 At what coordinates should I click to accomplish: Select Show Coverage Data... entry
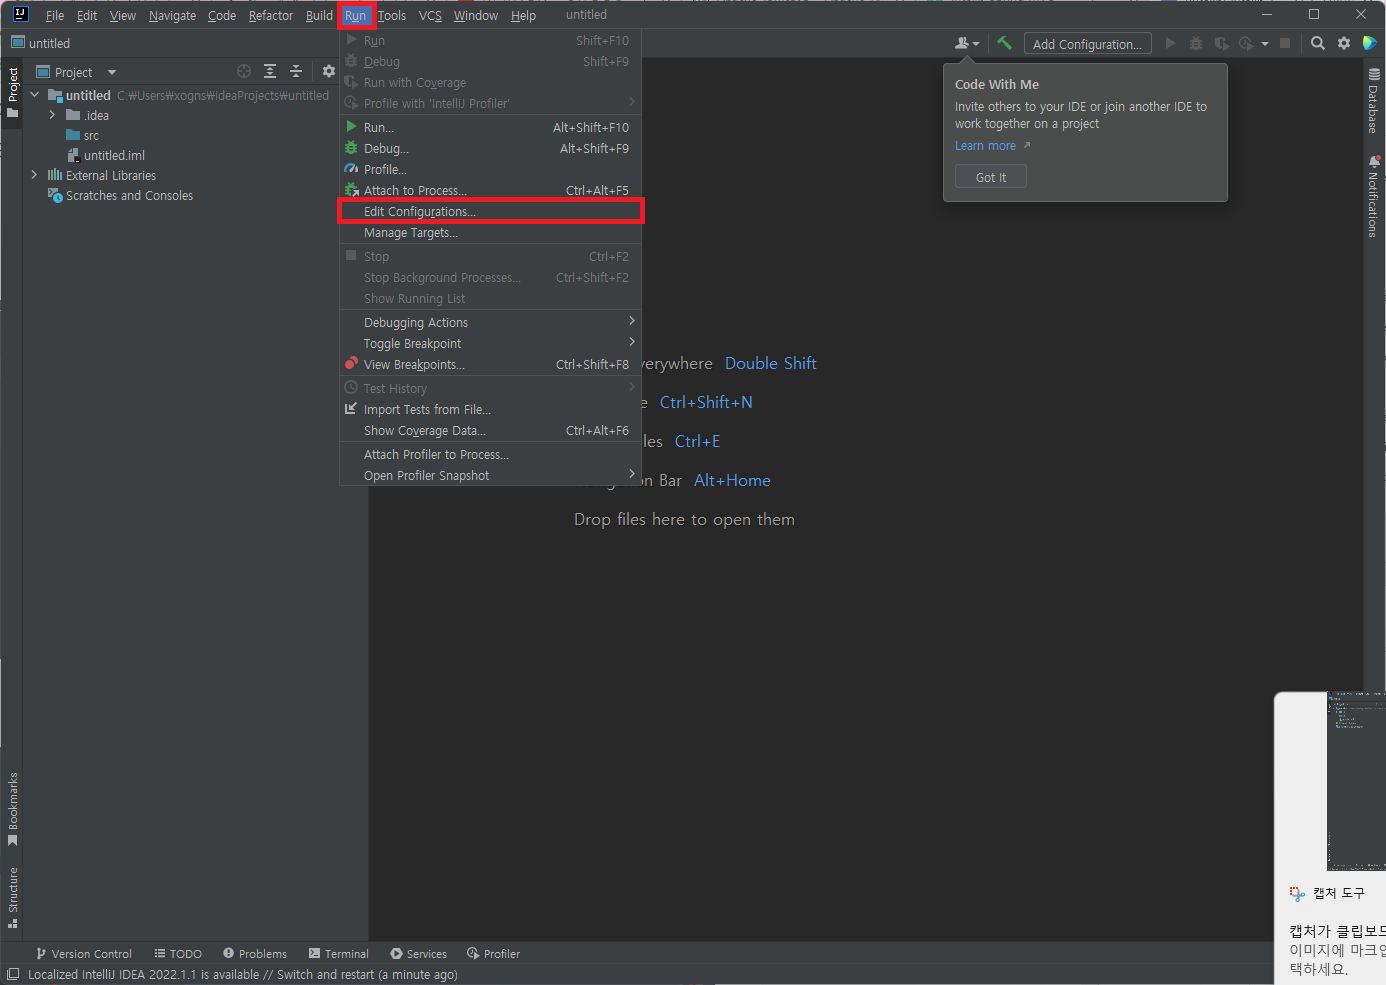pos(490,430)
